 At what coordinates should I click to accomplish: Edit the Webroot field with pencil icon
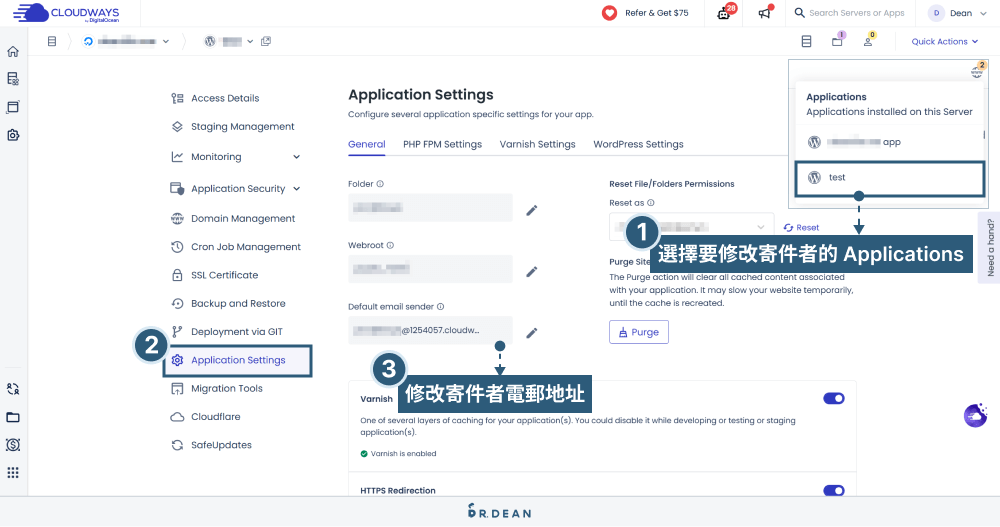click(x=531, y=272)
